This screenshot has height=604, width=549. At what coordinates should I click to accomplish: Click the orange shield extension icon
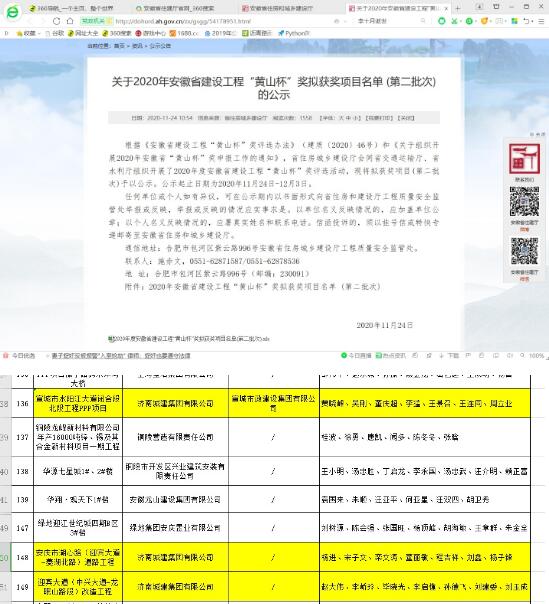coord(484,21)
